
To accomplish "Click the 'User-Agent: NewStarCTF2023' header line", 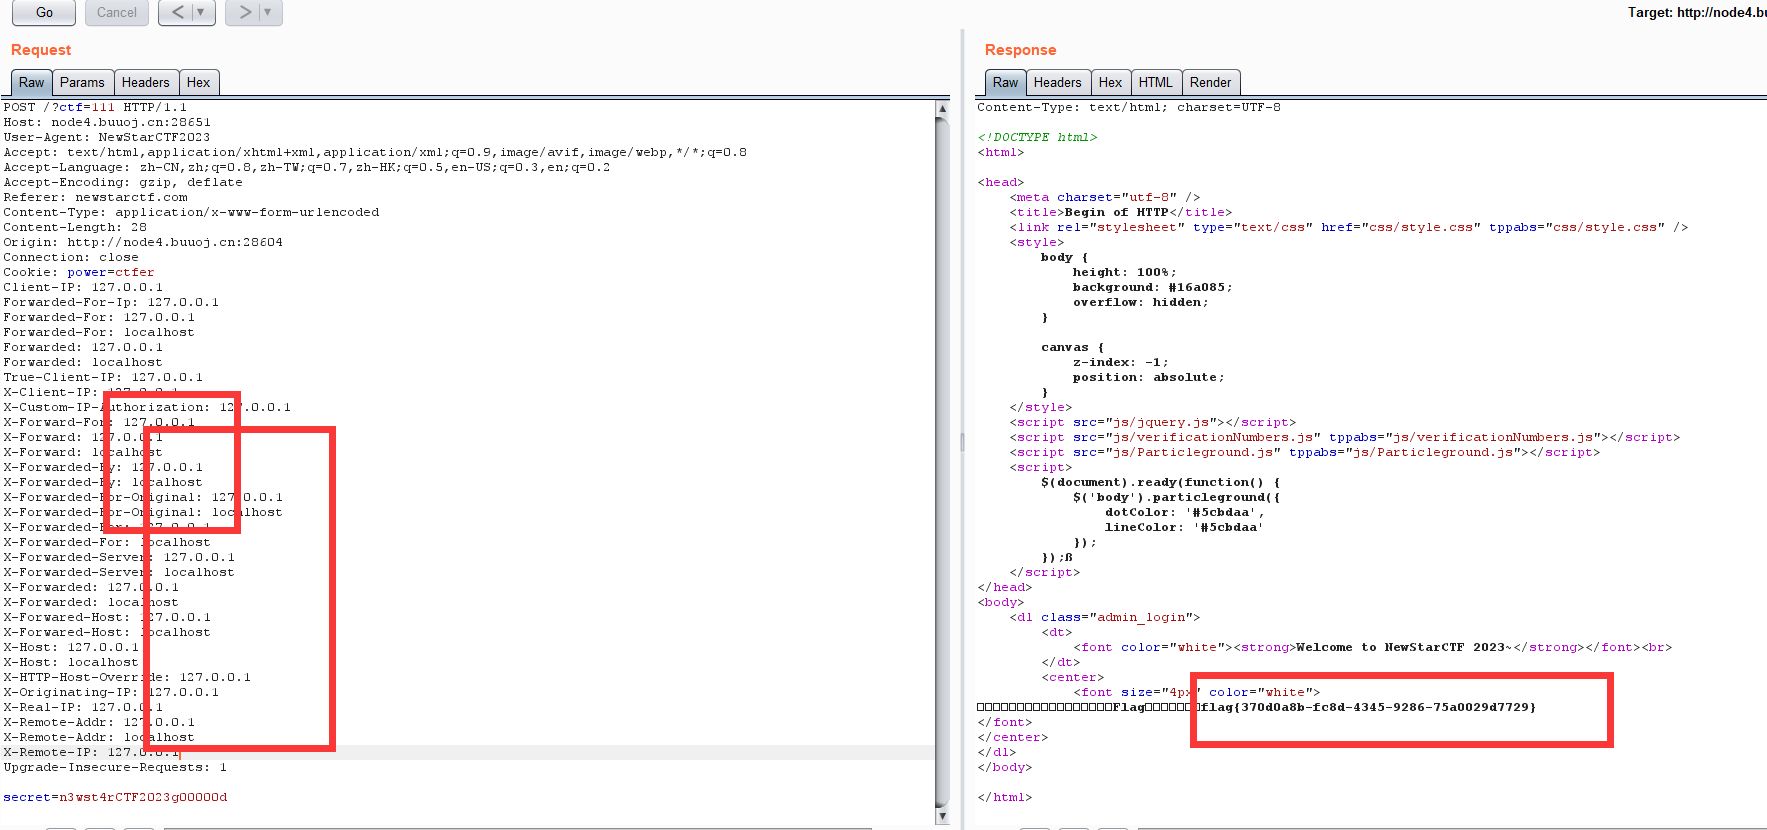I will pos(107,137).
